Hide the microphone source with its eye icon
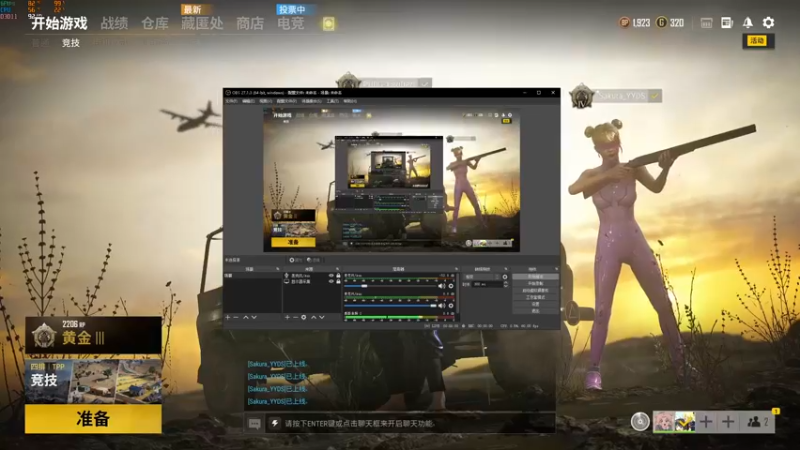Screen dimensions: 800x450 tap(331, 276)
